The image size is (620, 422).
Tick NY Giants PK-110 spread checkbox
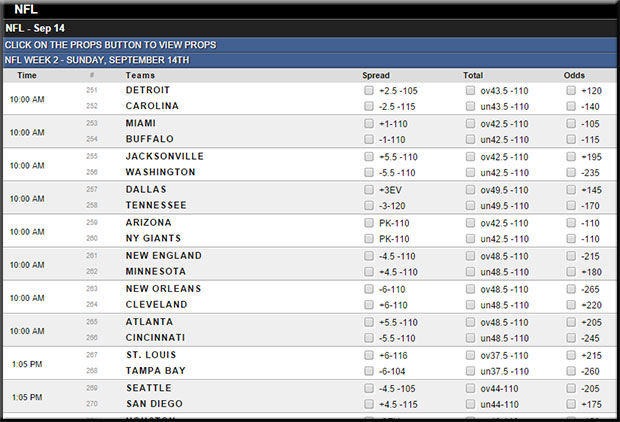(369, 239)
